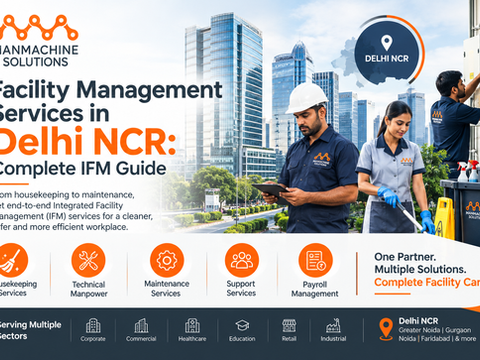This screenshot has height=360, width=480.
Task: Click the Corporate building icon
Action: (93, 325)
